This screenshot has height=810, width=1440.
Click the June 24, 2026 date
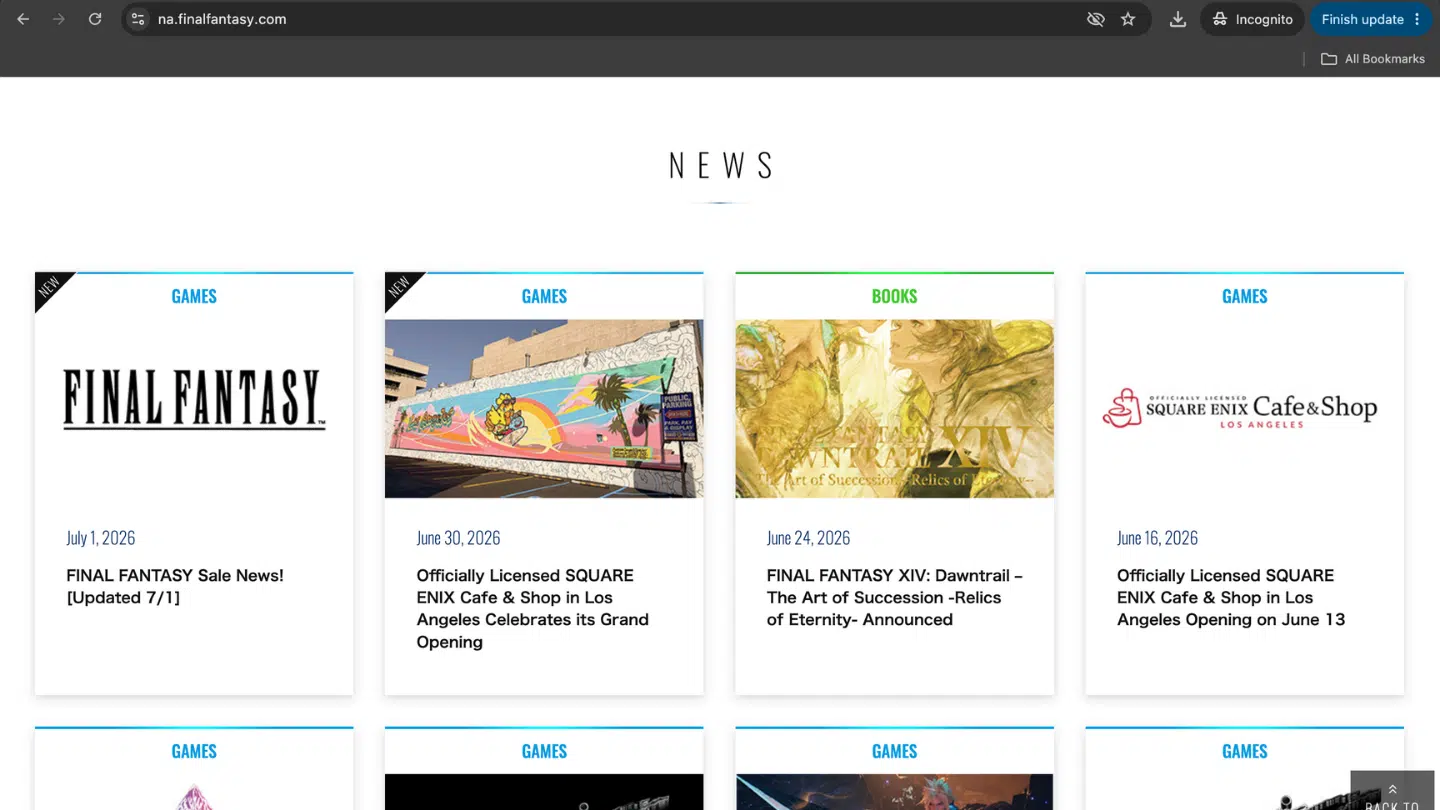click(808, 538)
